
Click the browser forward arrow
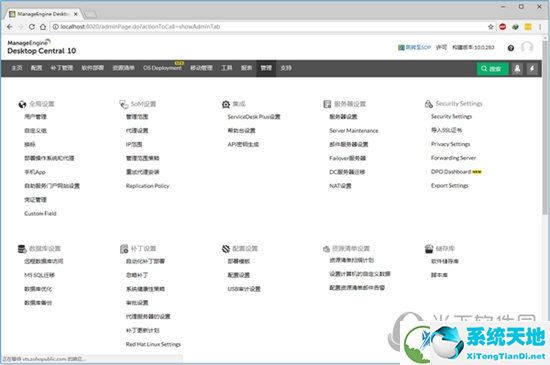pyautogui.click(x=21, y=27)
